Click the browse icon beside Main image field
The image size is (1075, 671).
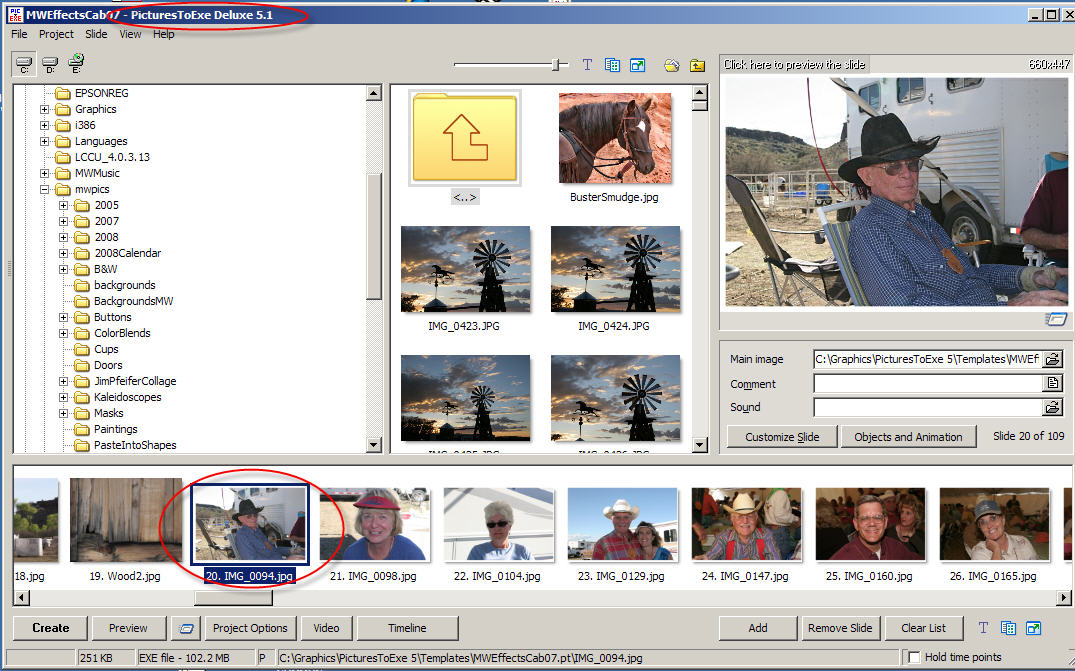coord(1052,358)
